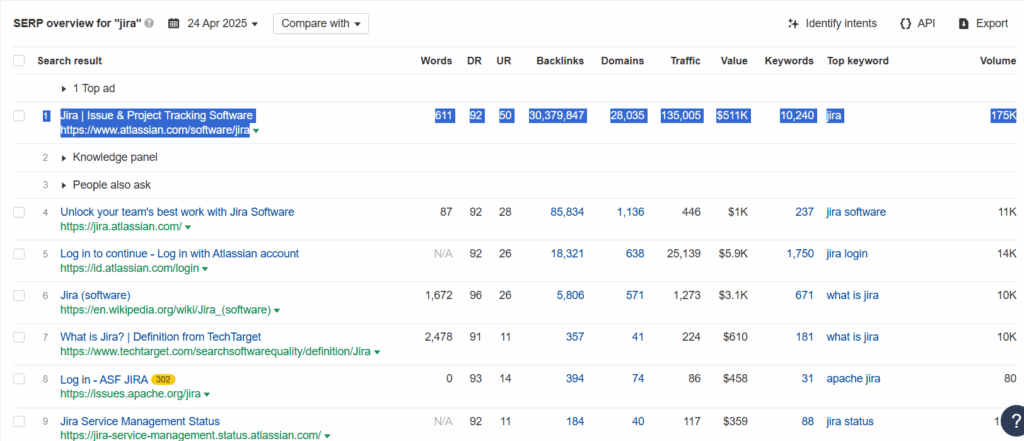Click the Volume column header
The width and height of the screenshot is (1024, 441).
(x=998, y=61)
